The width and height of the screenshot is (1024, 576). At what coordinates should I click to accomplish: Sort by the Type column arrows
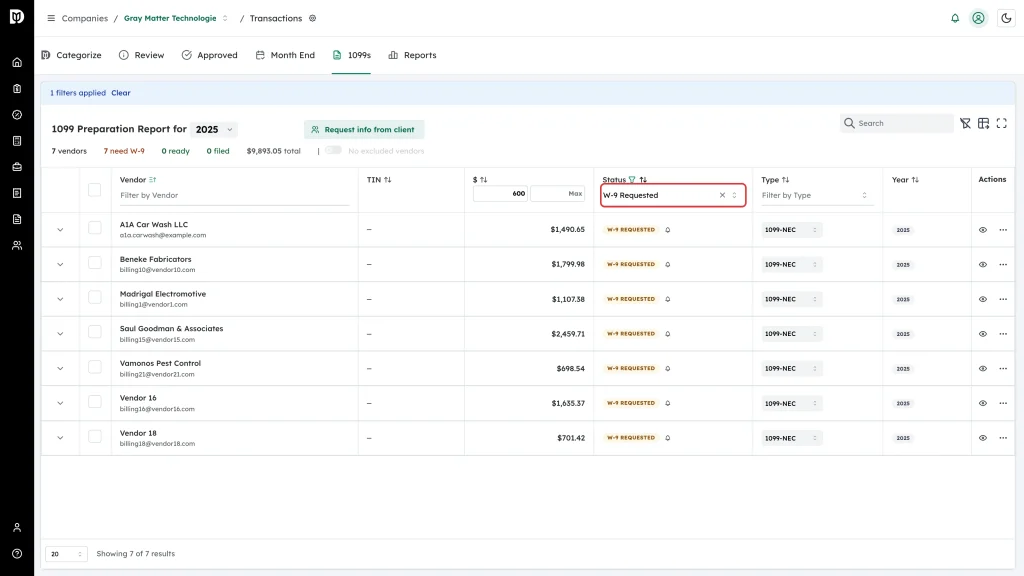(x=786, y=180)
